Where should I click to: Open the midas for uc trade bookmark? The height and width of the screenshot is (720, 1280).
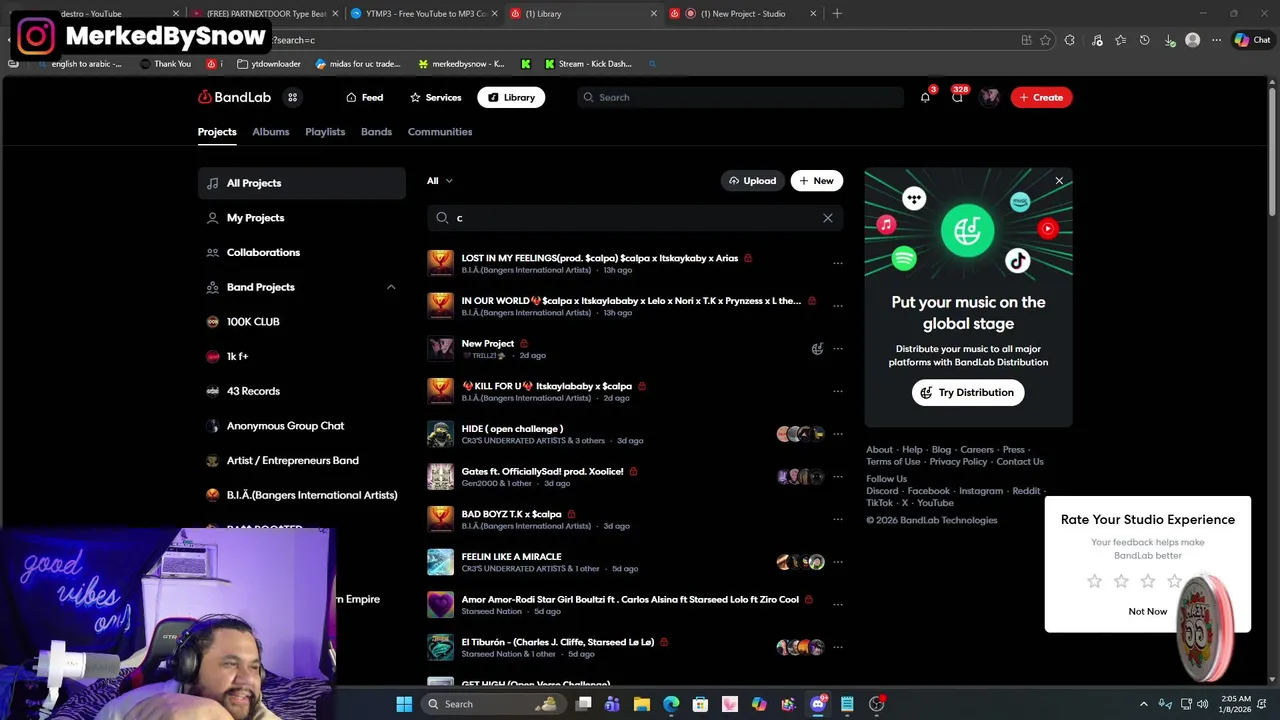click(x=358, y=64)
